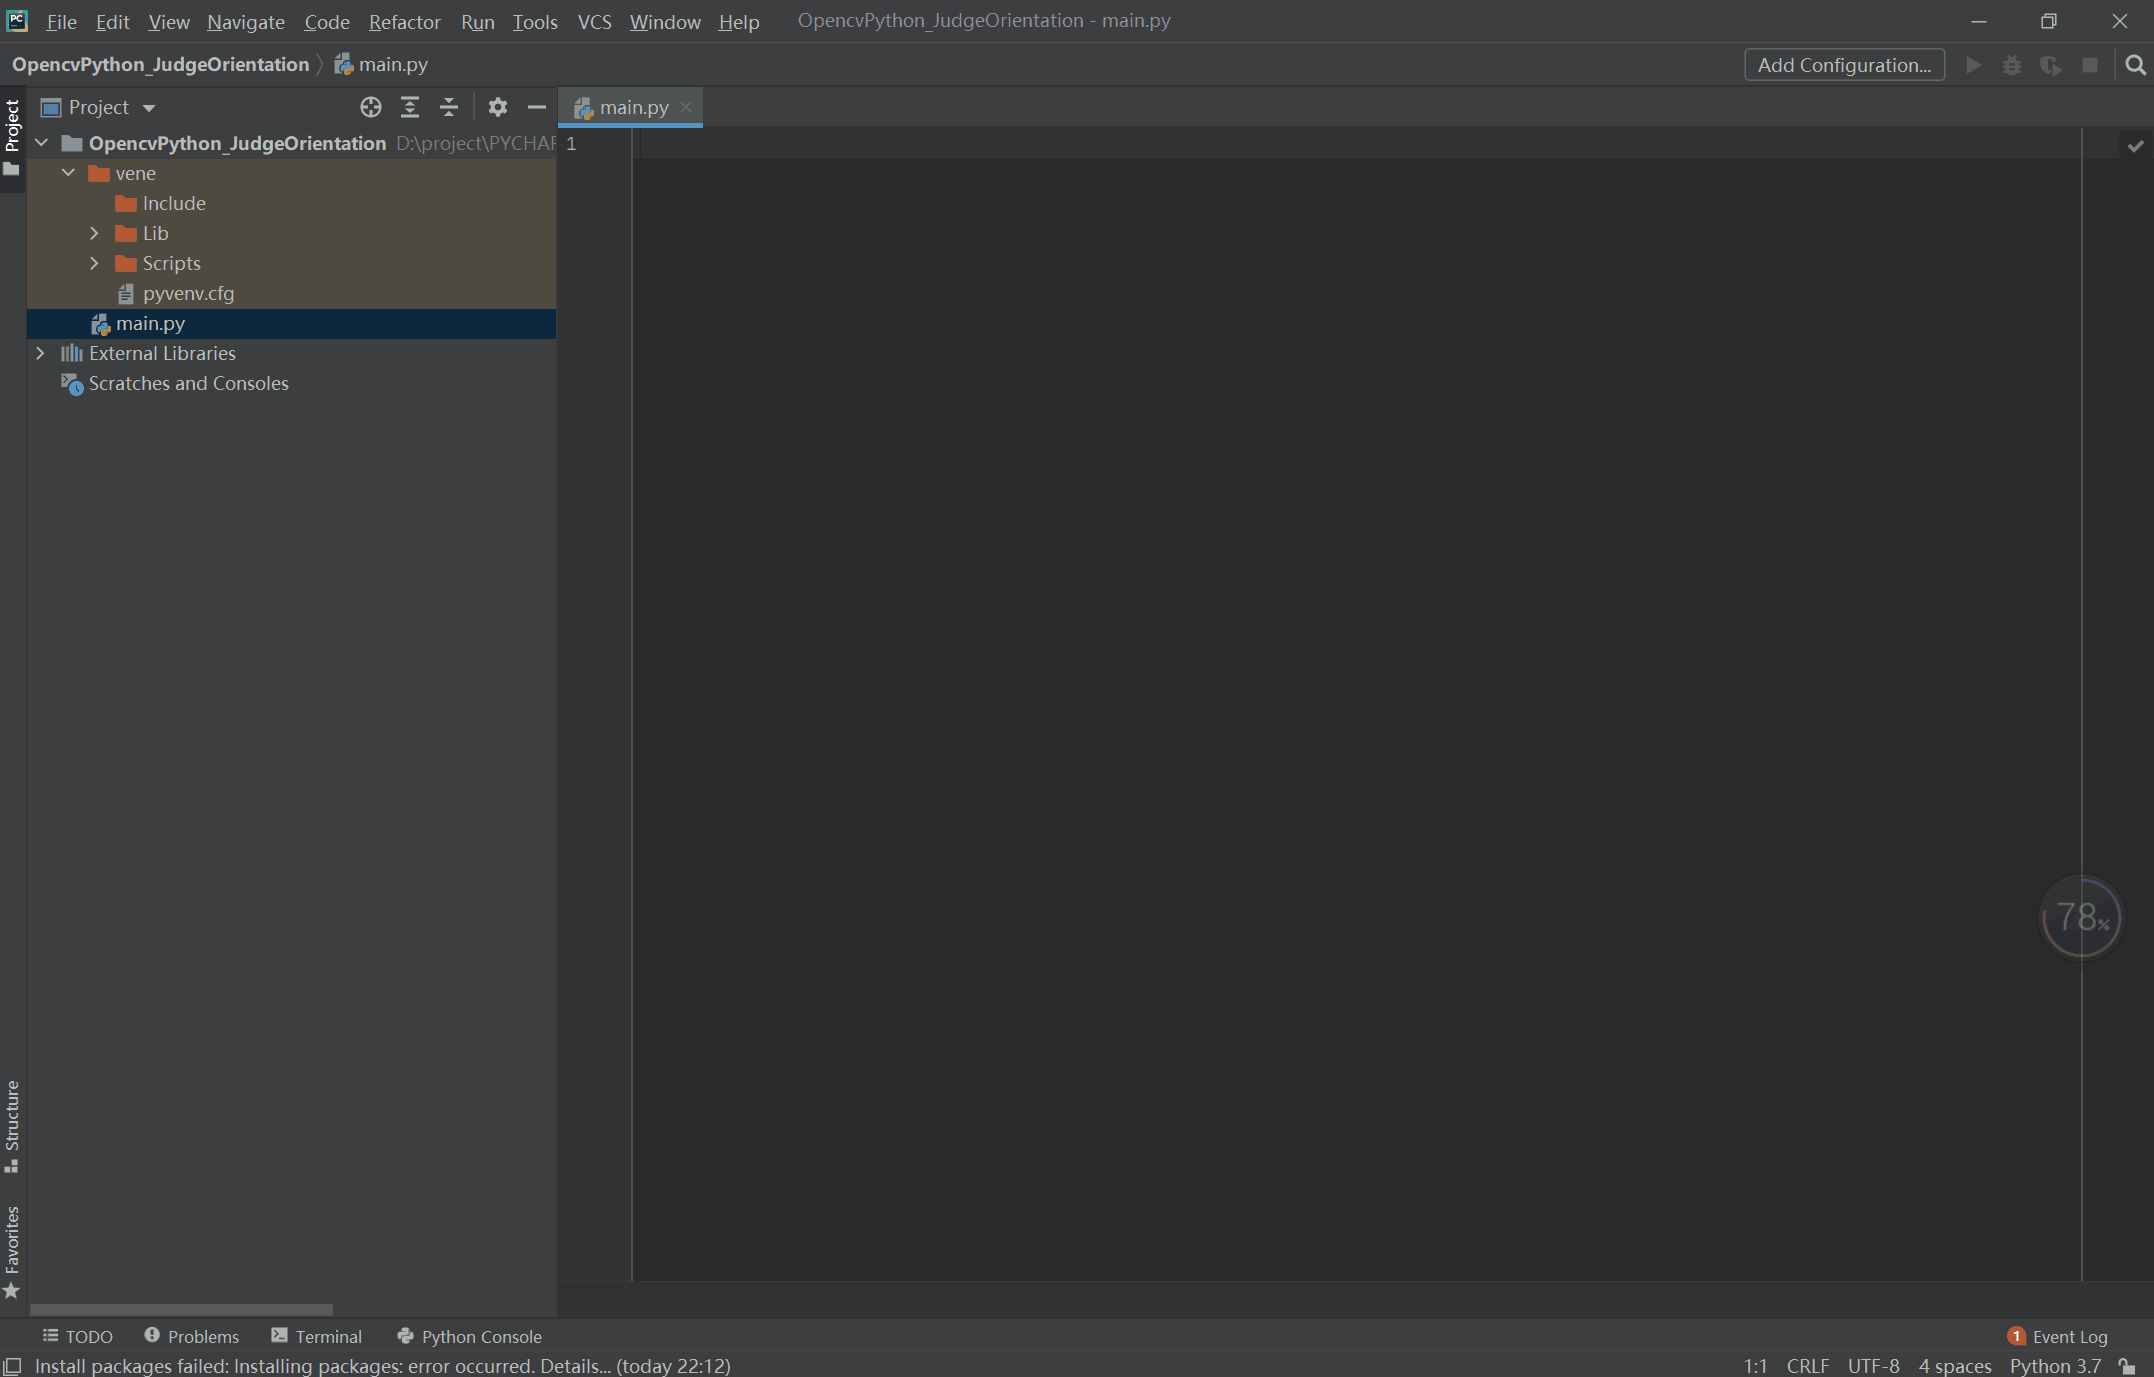Screen dimensions: 2154x1377
Task: Select the Debug bug icon
Action: pos(2012,64)
